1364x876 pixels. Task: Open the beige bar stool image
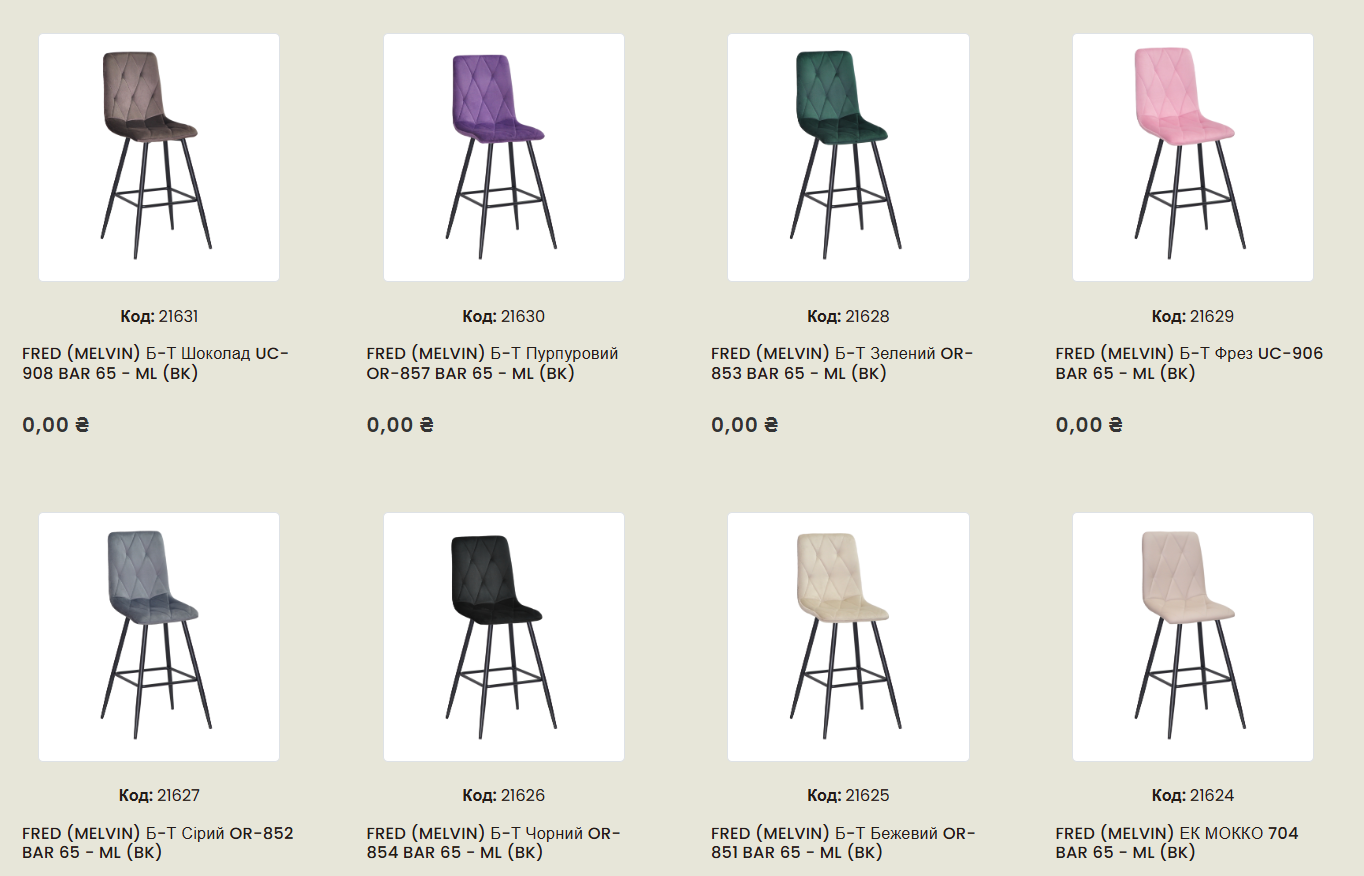click(848, 637)
